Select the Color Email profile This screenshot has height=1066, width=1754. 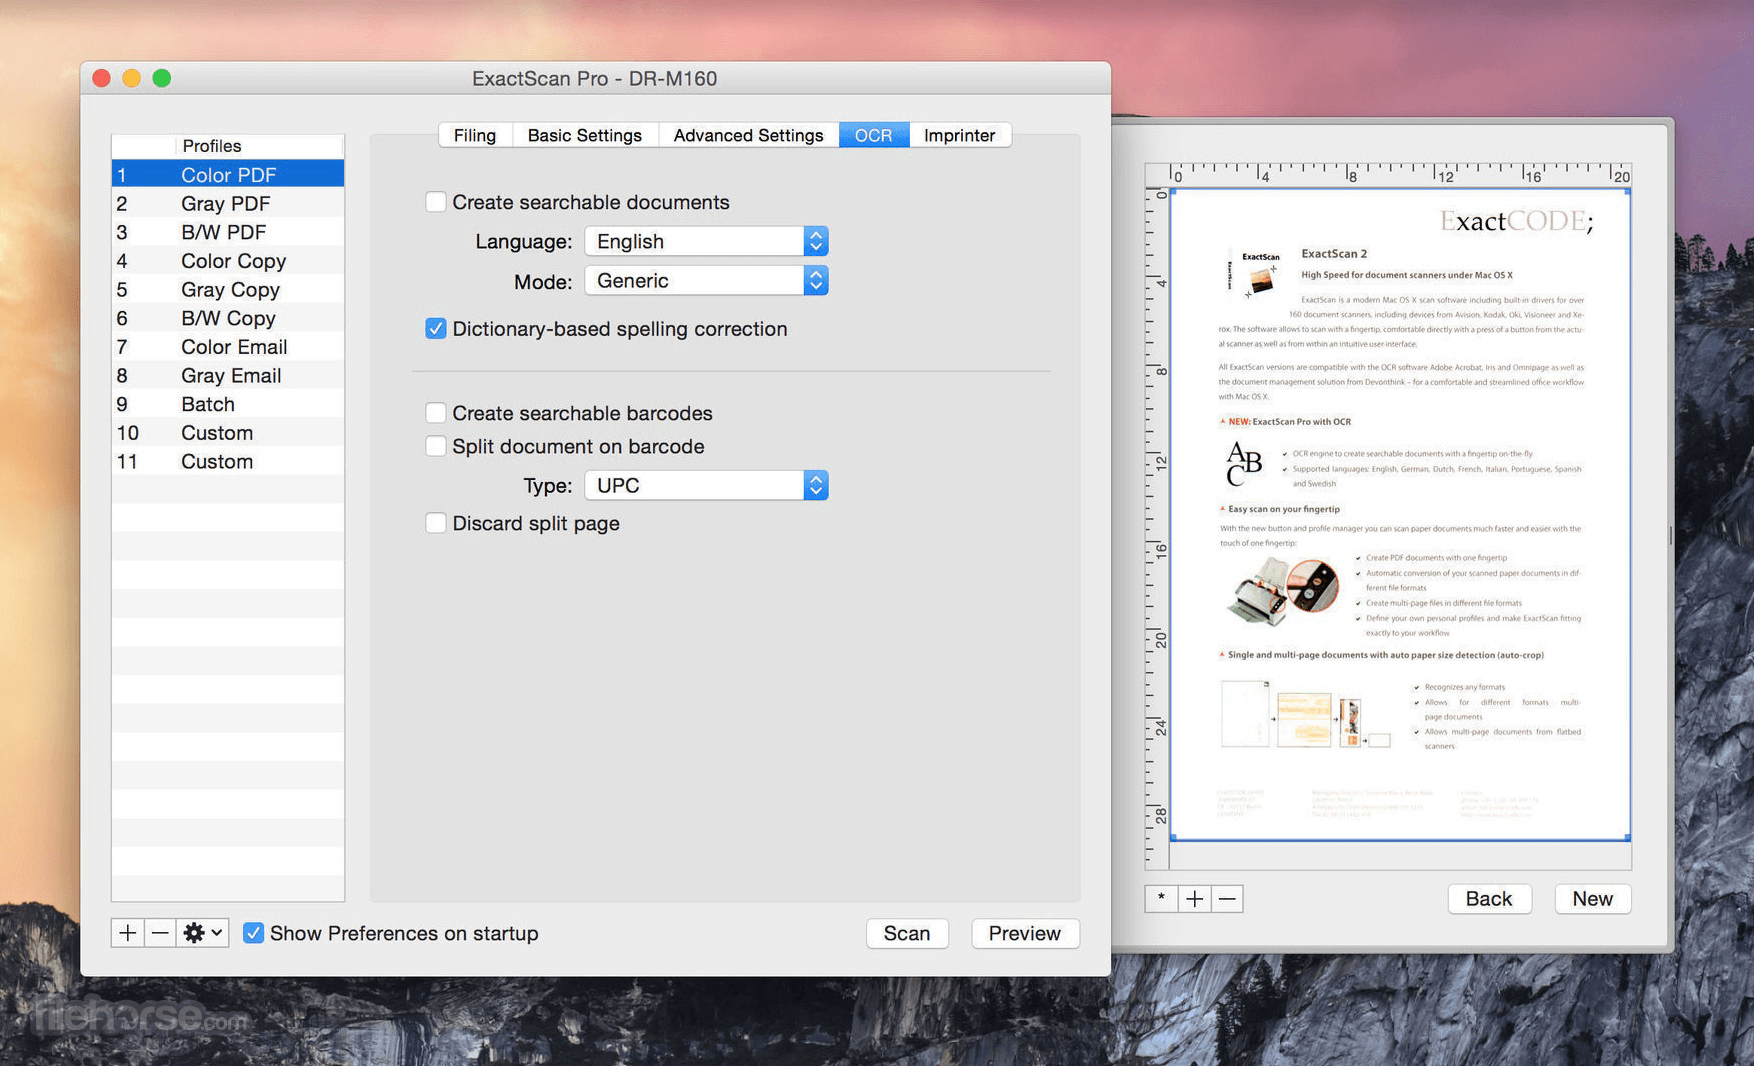pos(228,347)
